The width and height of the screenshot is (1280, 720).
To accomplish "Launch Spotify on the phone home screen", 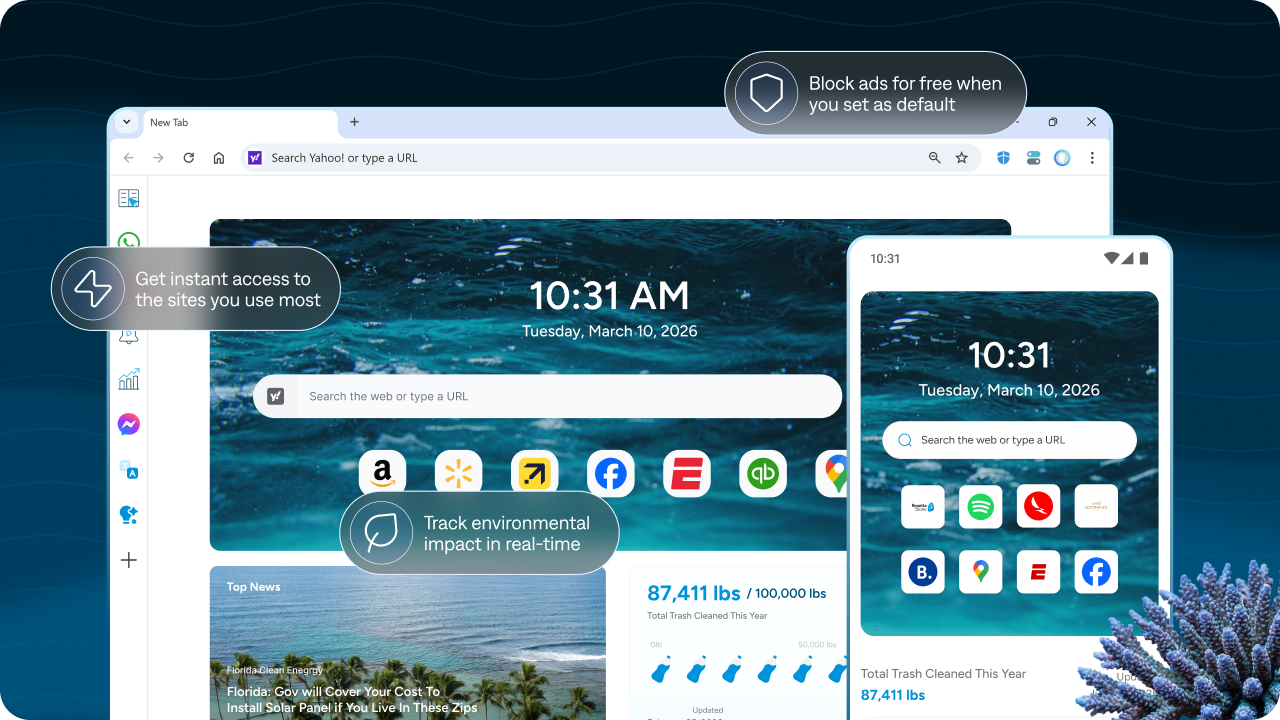I will (980, 506).
